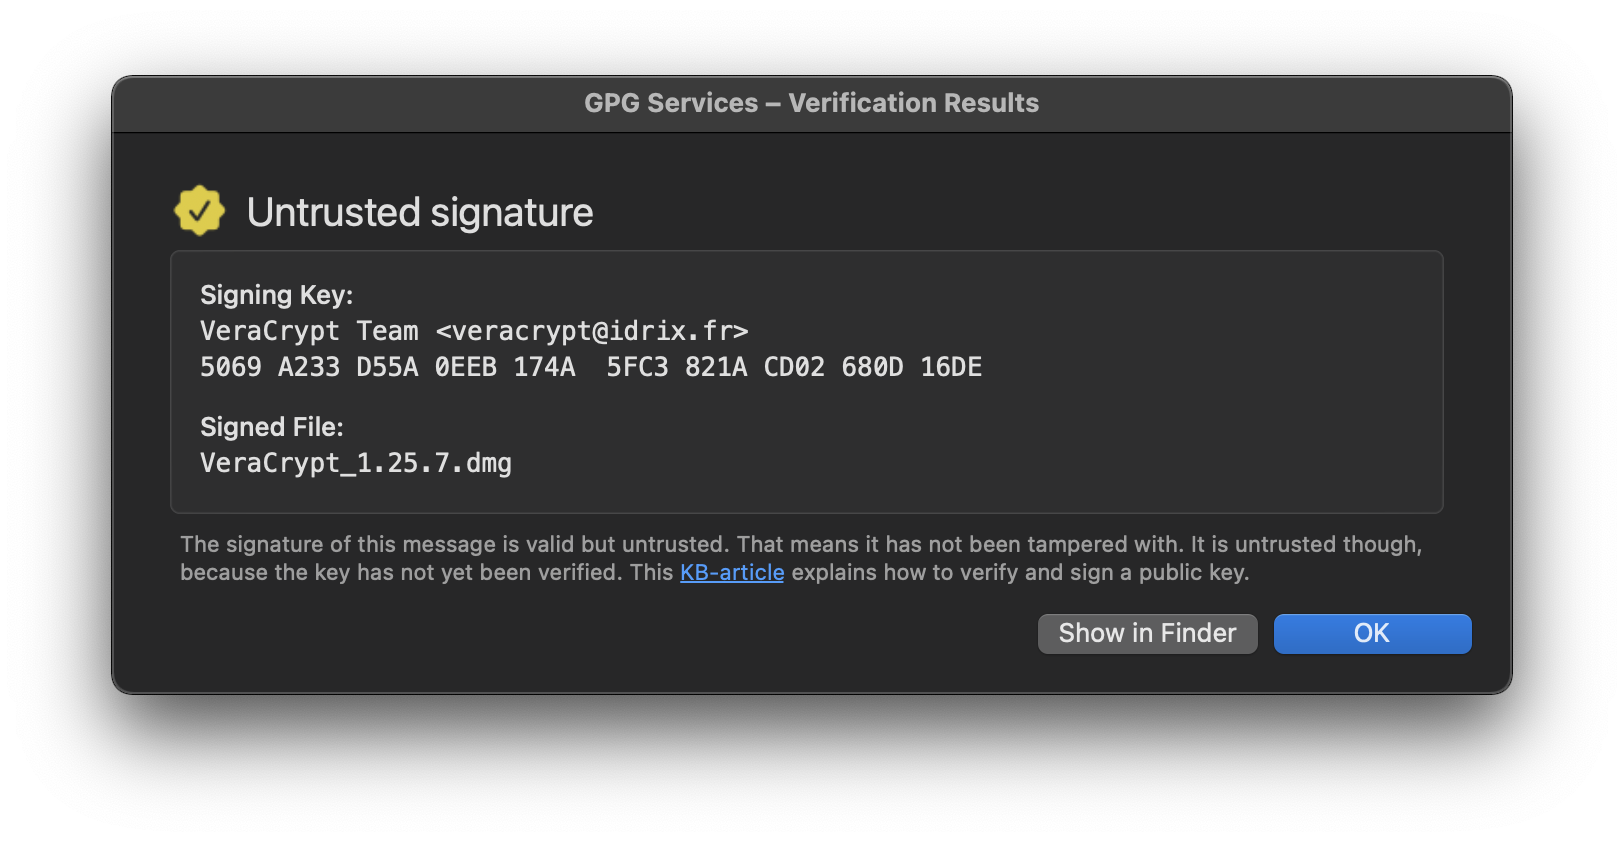Select the VeraCrypt_1.25.7.dmg file name
The image size is (1624, 842).
[x=356, y=463]
